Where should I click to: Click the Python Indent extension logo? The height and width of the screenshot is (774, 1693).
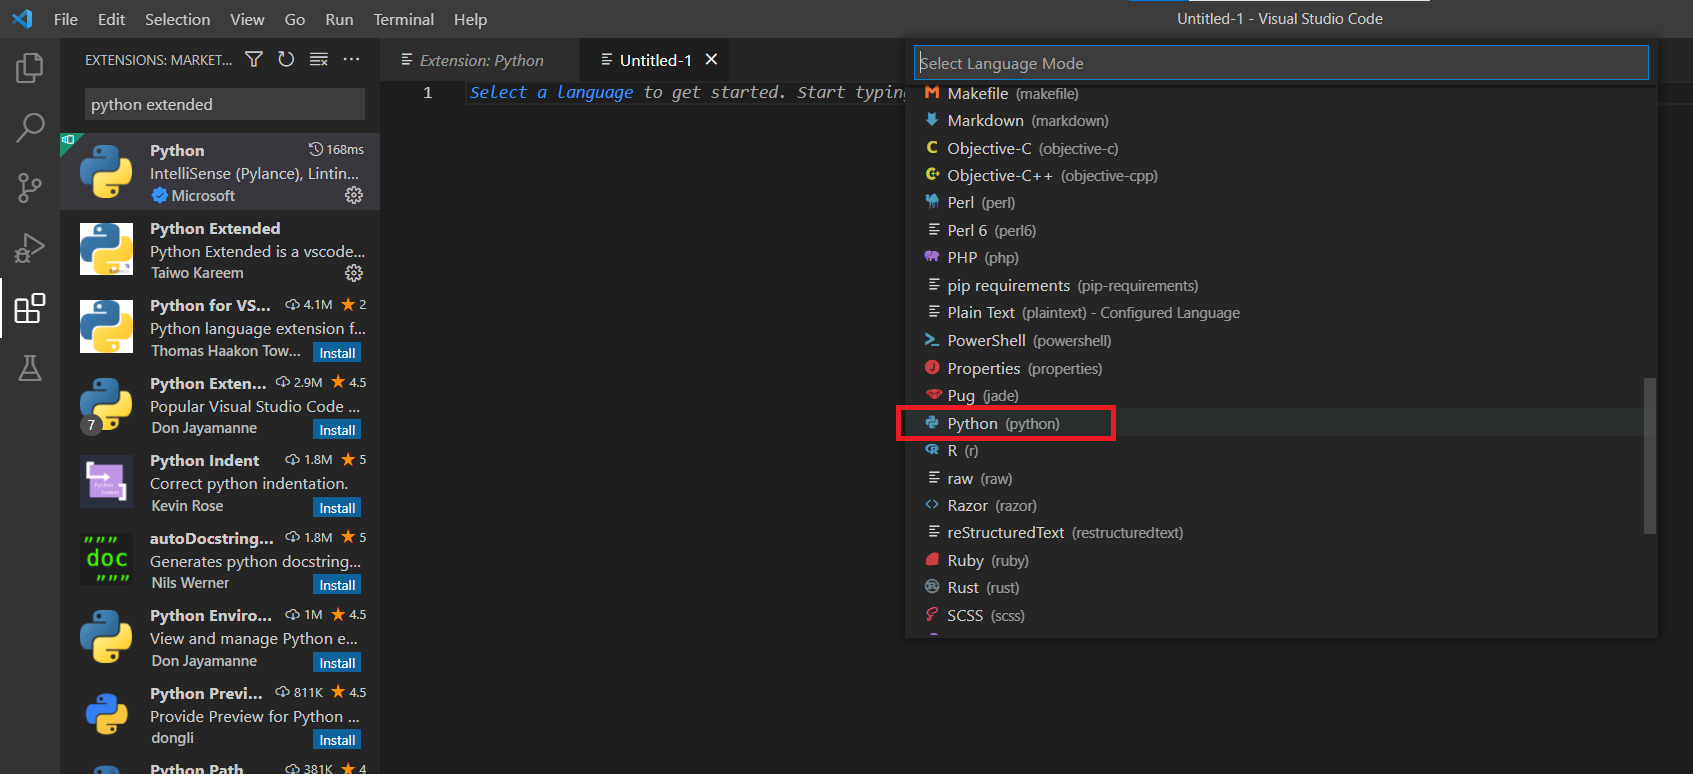106,481
